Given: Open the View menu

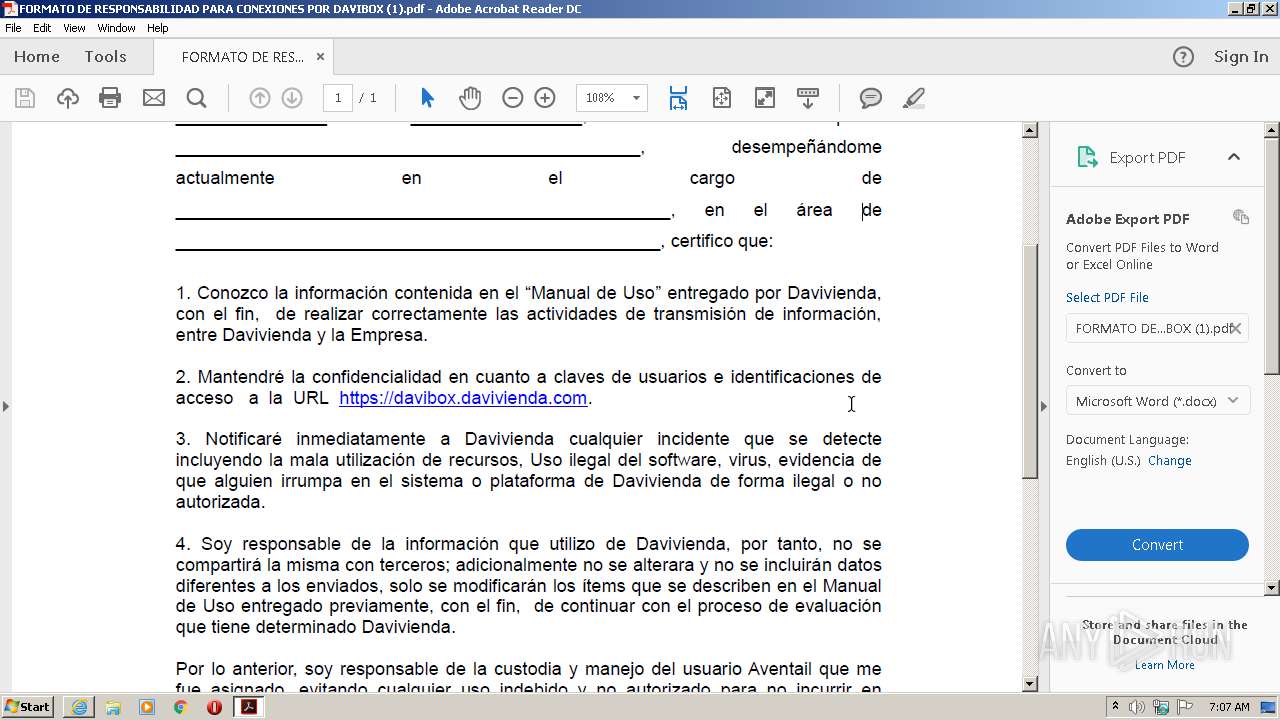Looking at the screenshot, I should tap(74, 28).
